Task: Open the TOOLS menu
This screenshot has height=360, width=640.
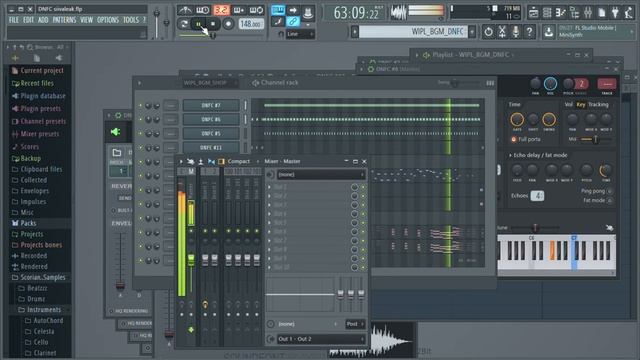Action: (131, 20)
